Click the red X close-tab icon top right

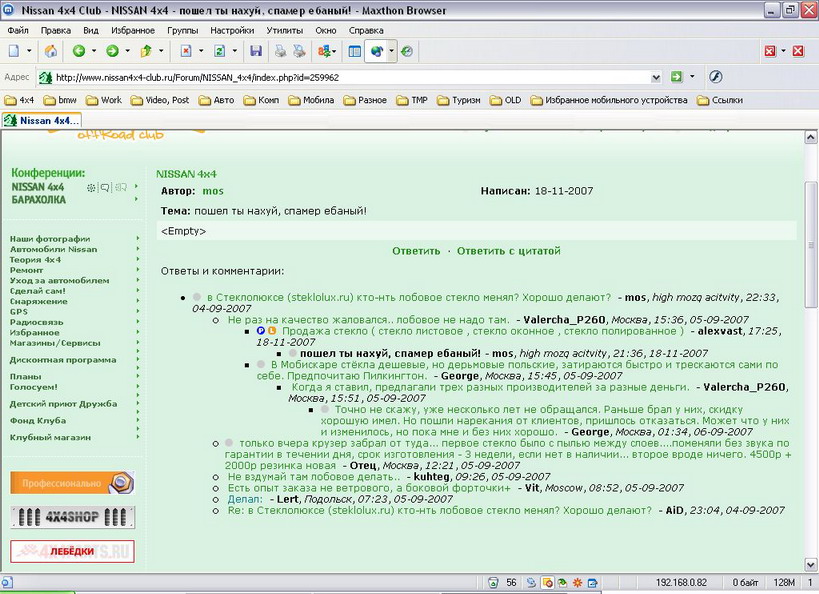pyautogui.click(x=798, y=51)
